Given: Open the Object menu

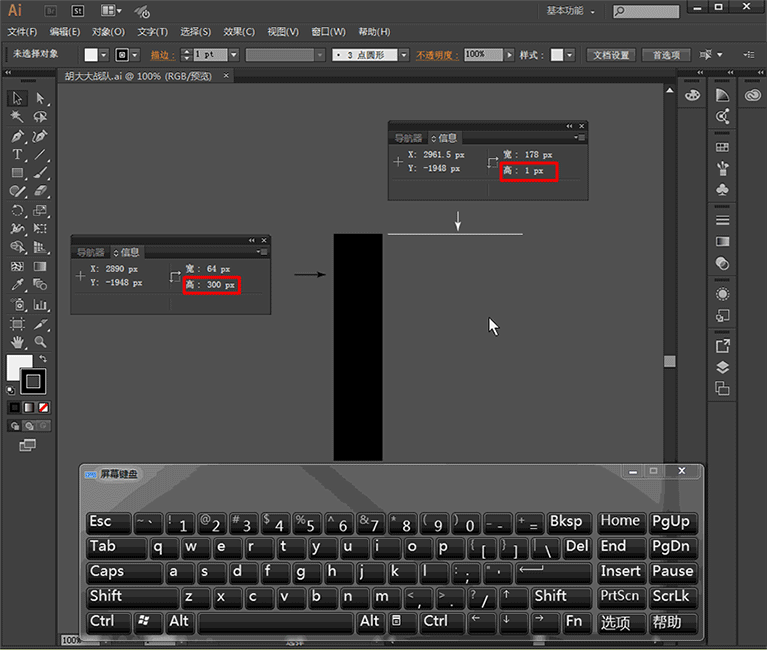Looking at the screenshot, I should [109, 32].
